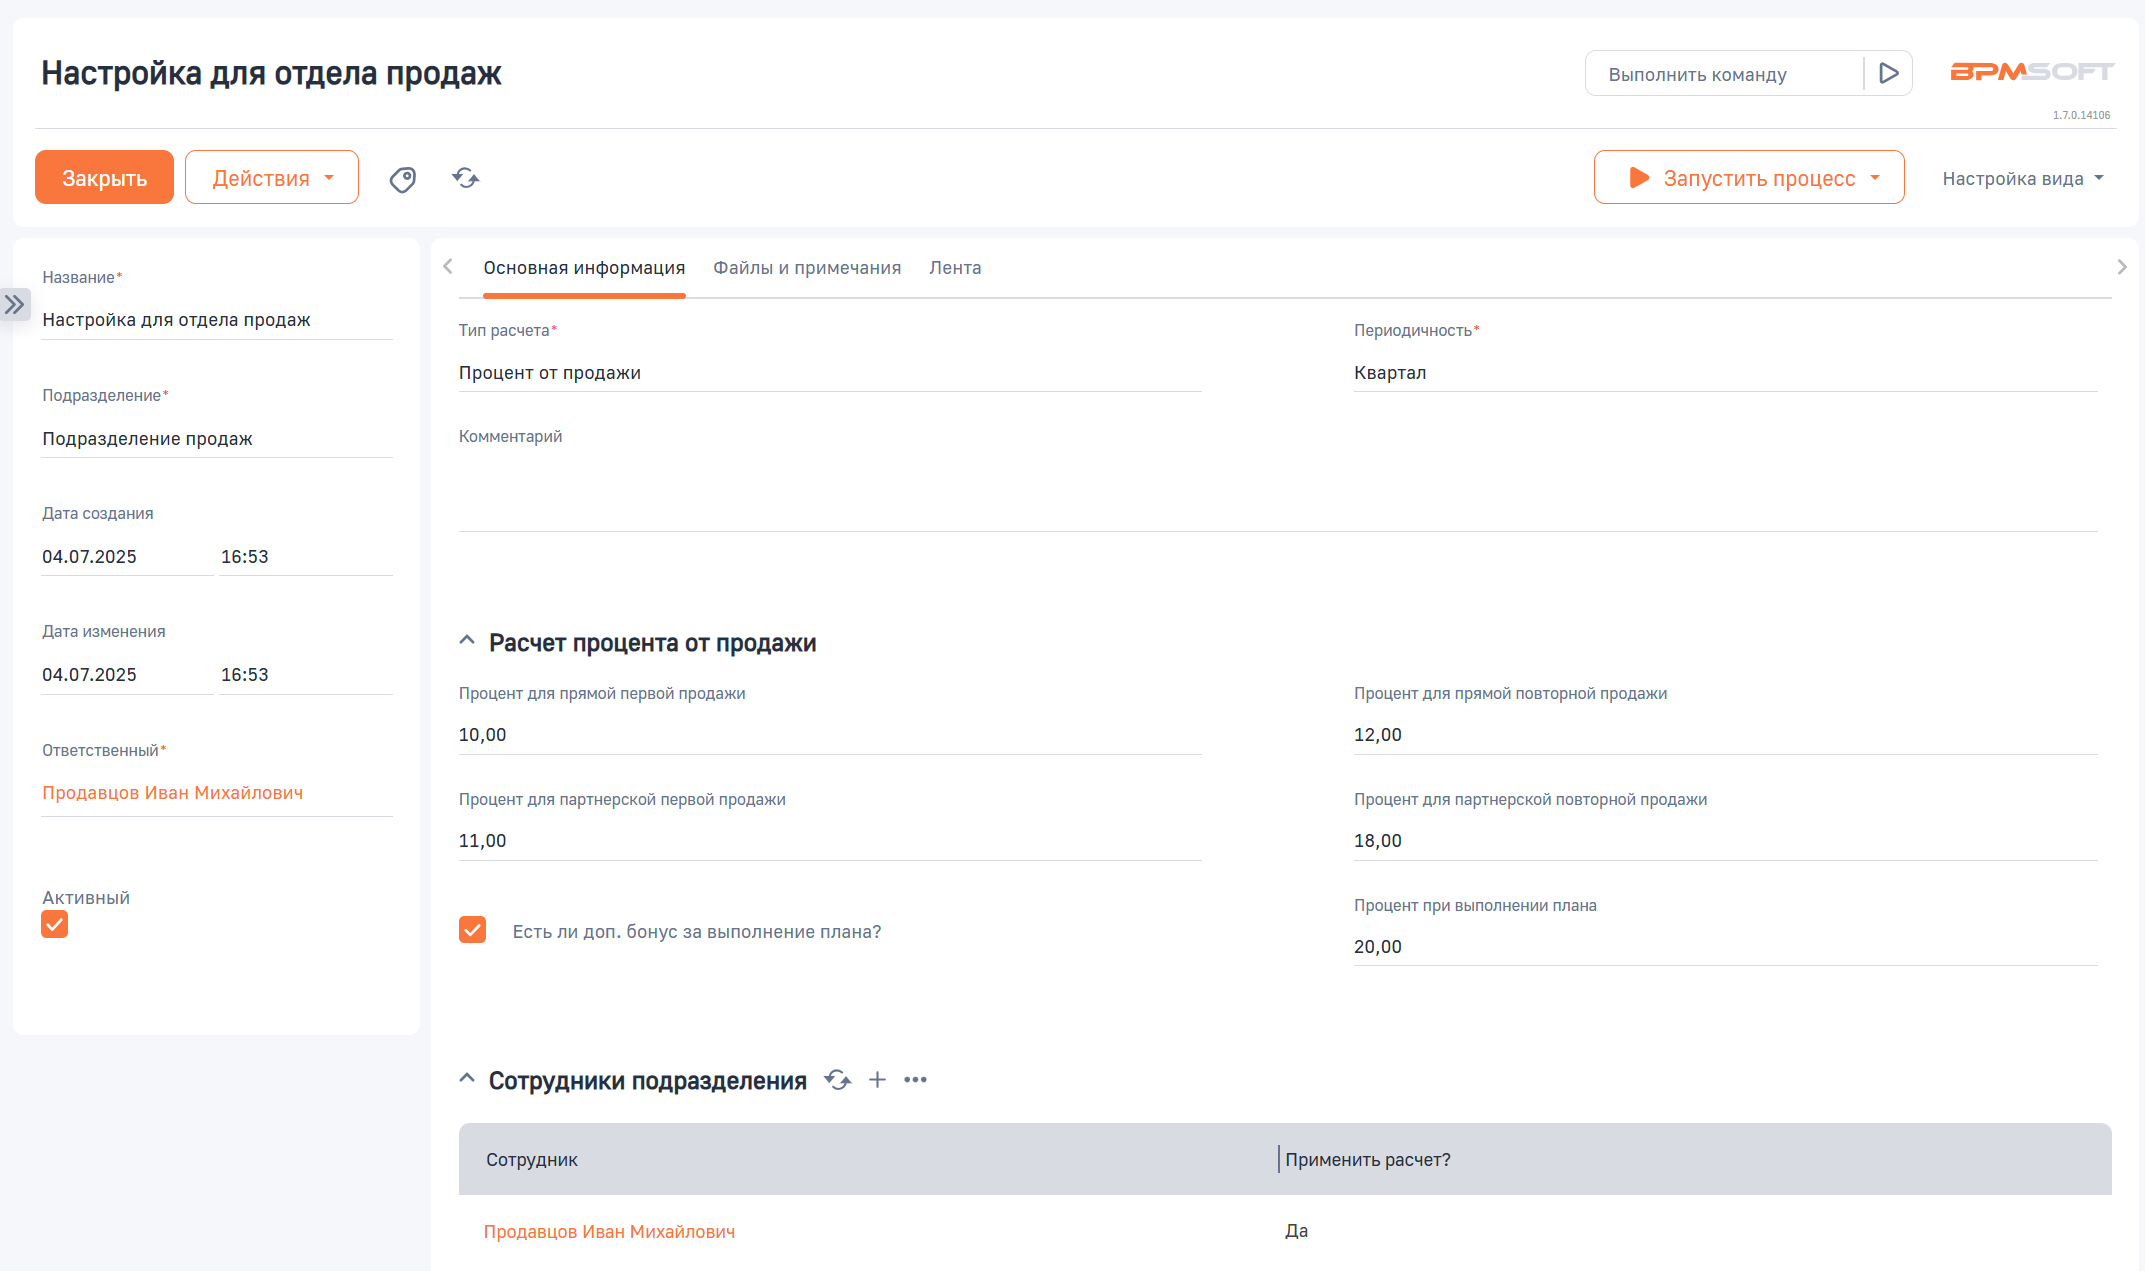Open the Тип расчета field
The height and width of the screenshot is (1271, 2145).
pos(830,372)
